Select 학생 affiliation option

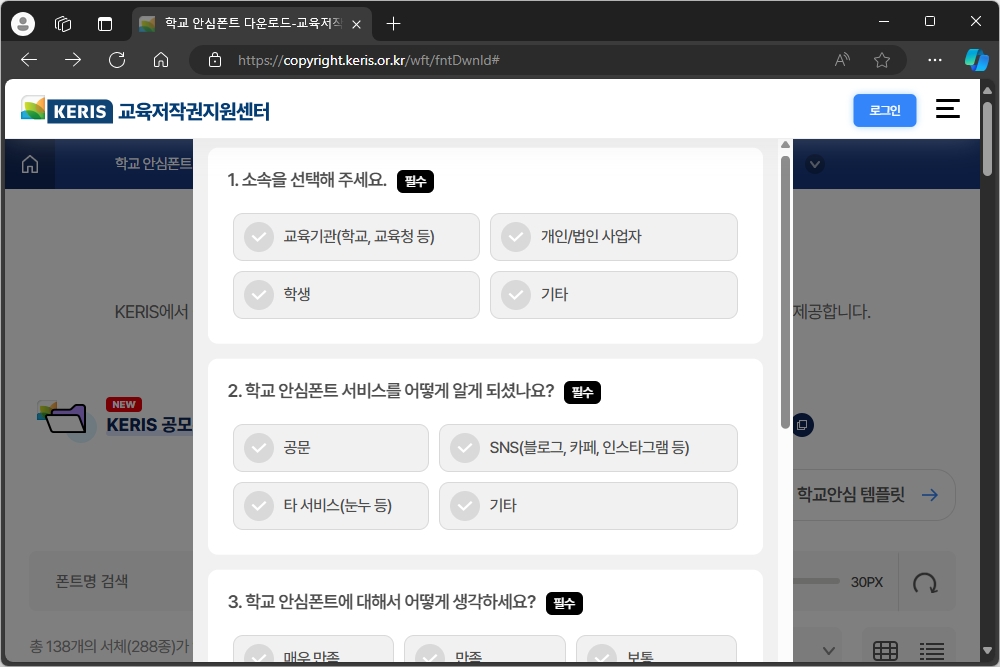pyautogui.click(x=356, y=295)
